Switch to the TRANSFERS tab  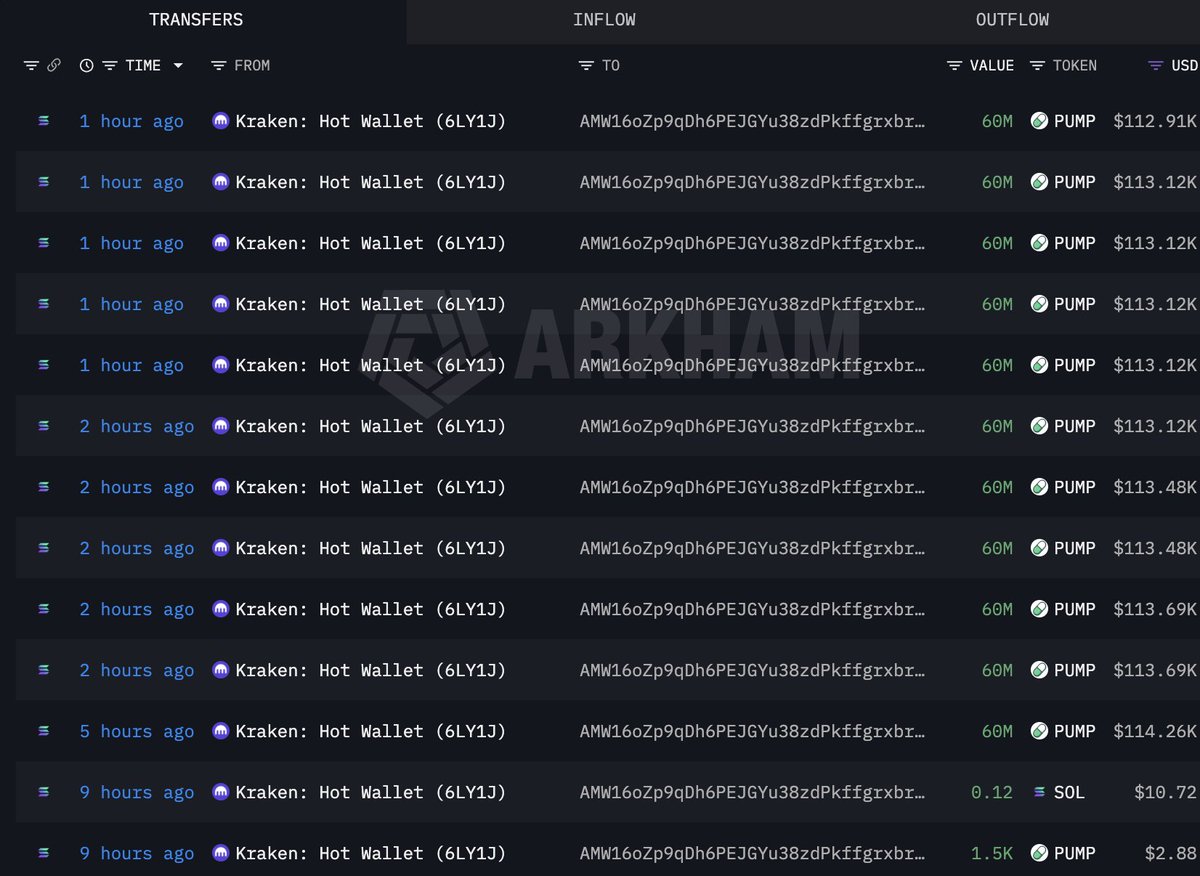point(196,20)
